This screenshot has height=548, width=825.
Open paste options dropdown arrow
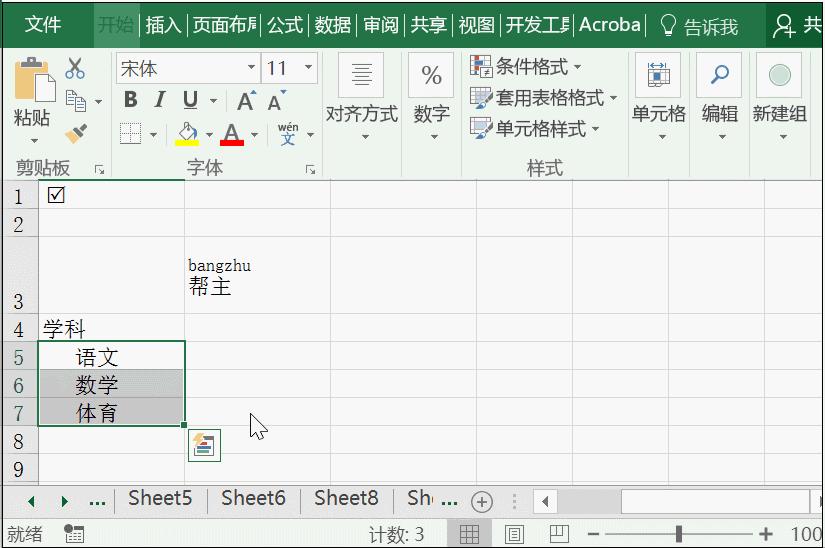click(x=34, y=140)
